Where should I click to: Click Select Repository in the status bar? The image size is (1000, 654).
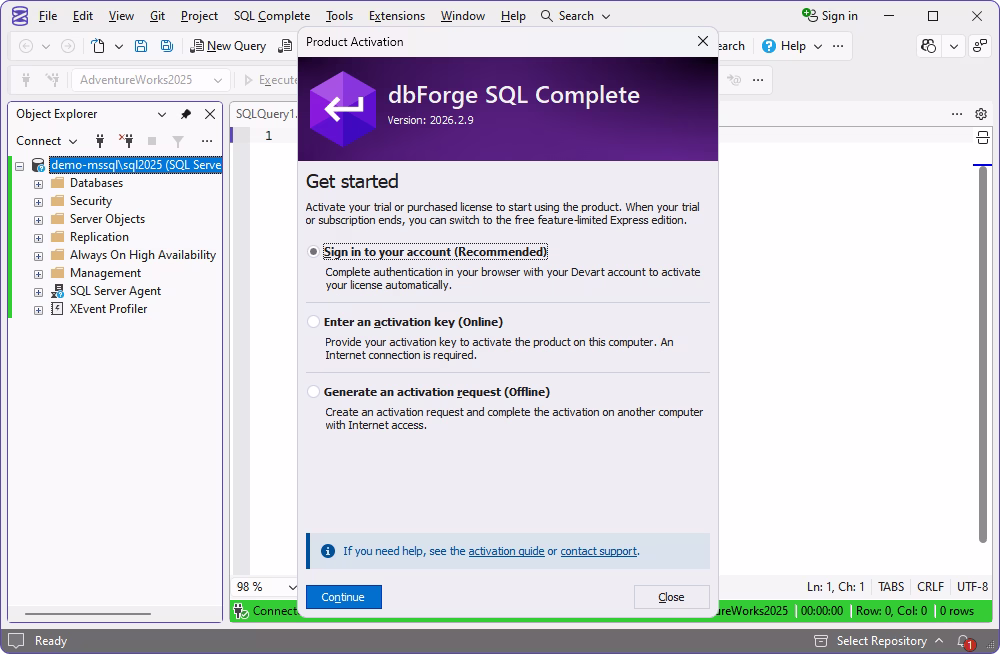coord(880,641)
